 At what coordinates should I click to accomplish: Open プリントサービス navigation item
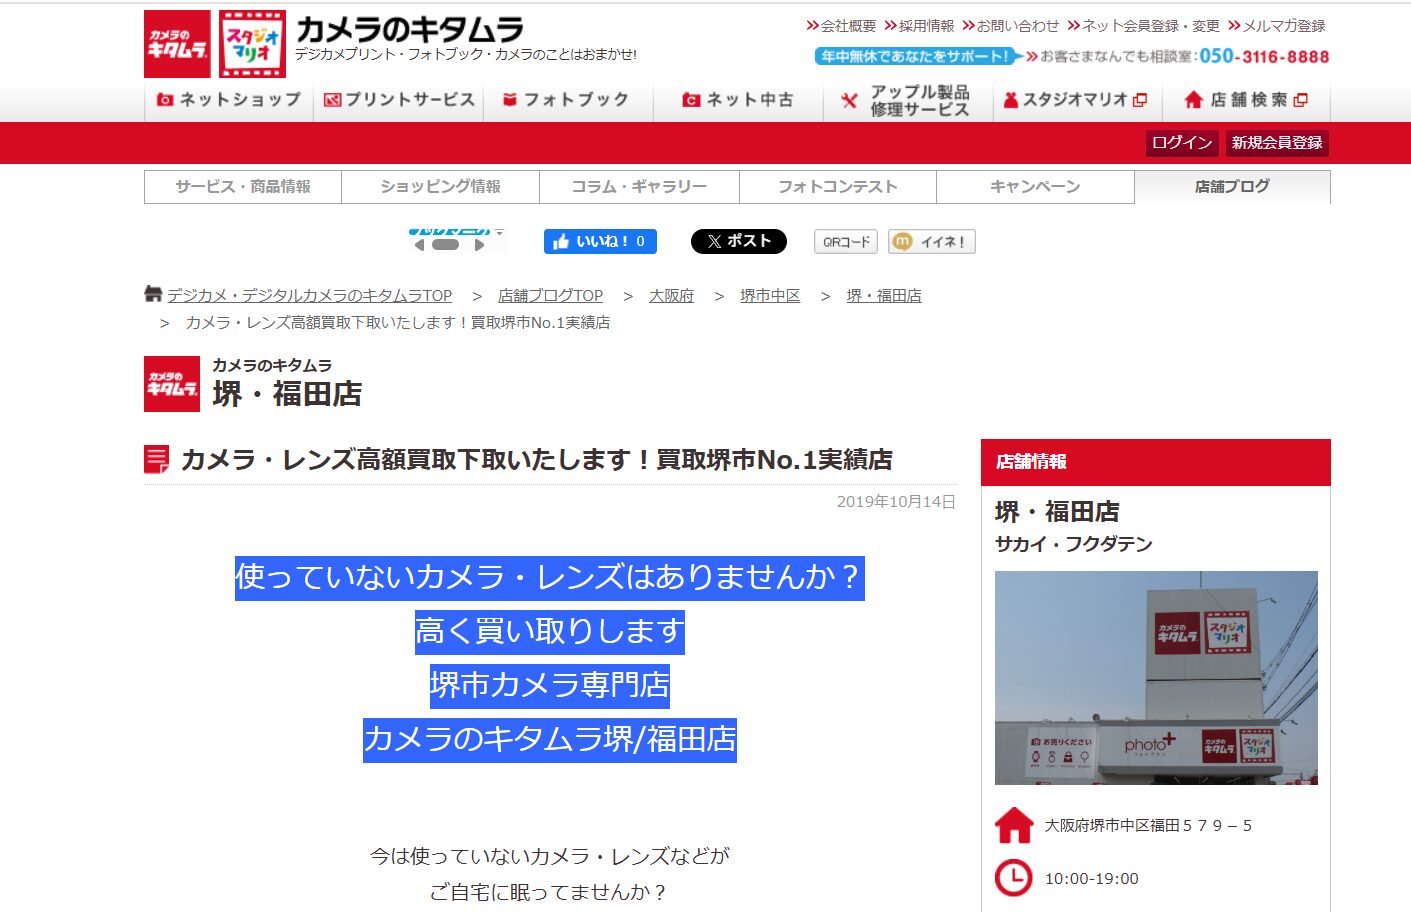tap(399, 100)
